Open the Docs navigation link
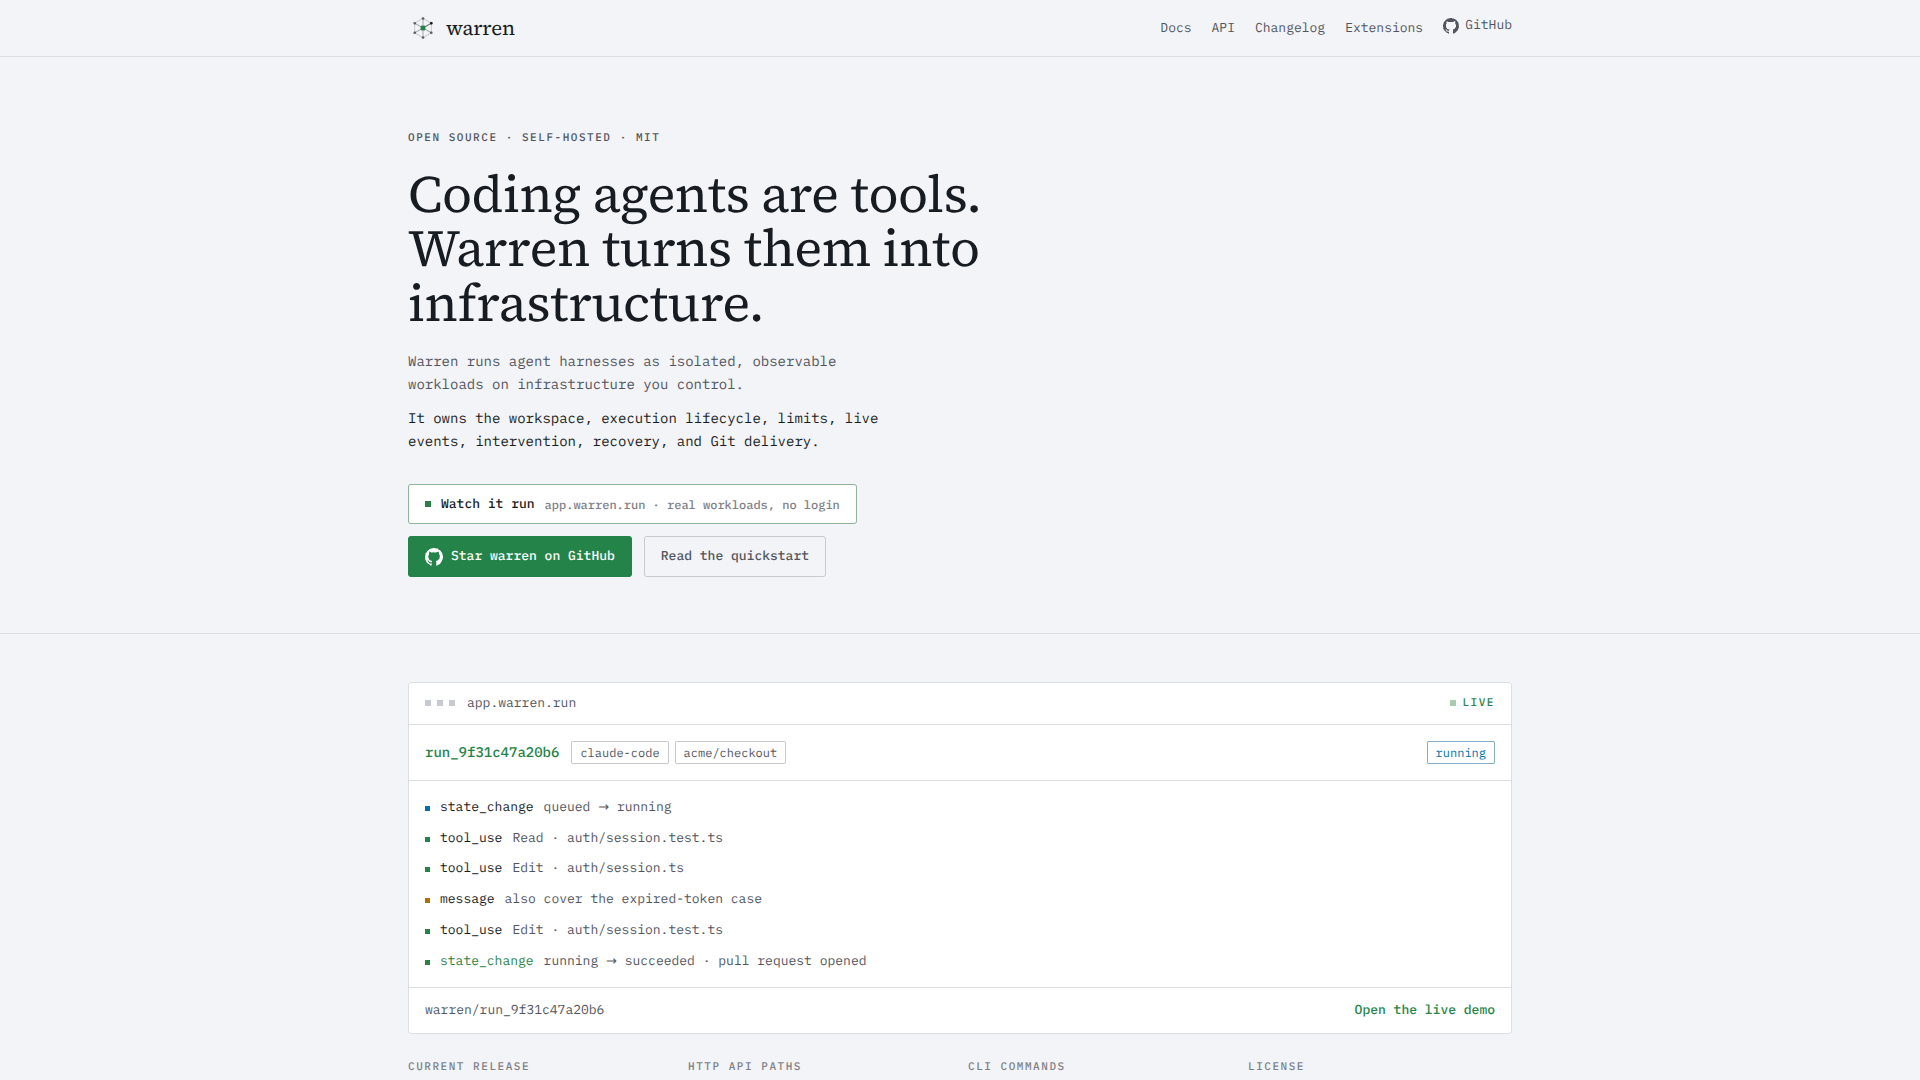Image resolution: width=1920 pixels, height=1080 pixels. (x=1175, y=28)
